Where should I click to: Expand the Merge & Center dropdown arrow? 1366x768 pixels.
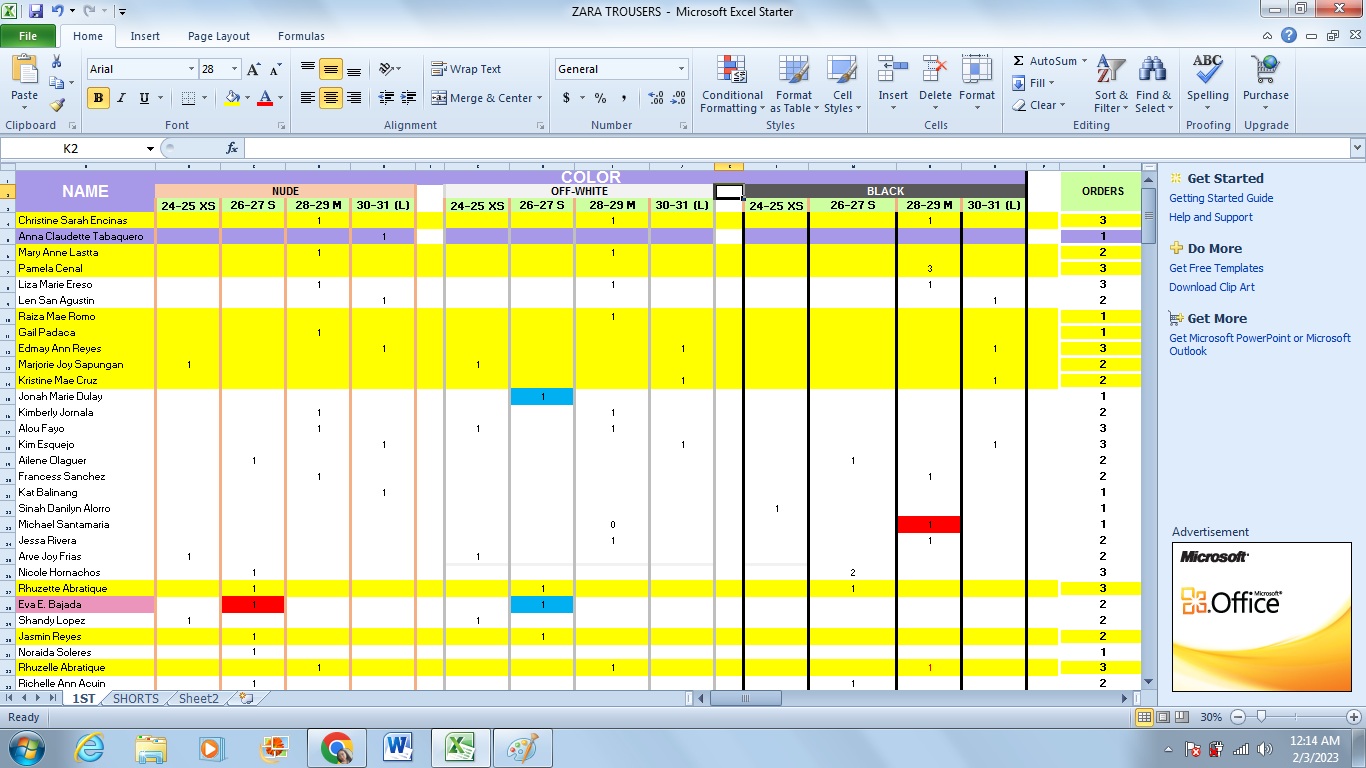[539, 98]
